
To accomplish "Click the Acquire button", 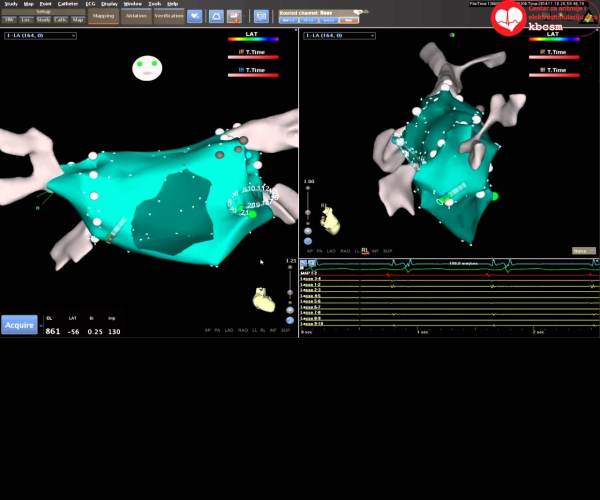I will [x=20, y=325].
